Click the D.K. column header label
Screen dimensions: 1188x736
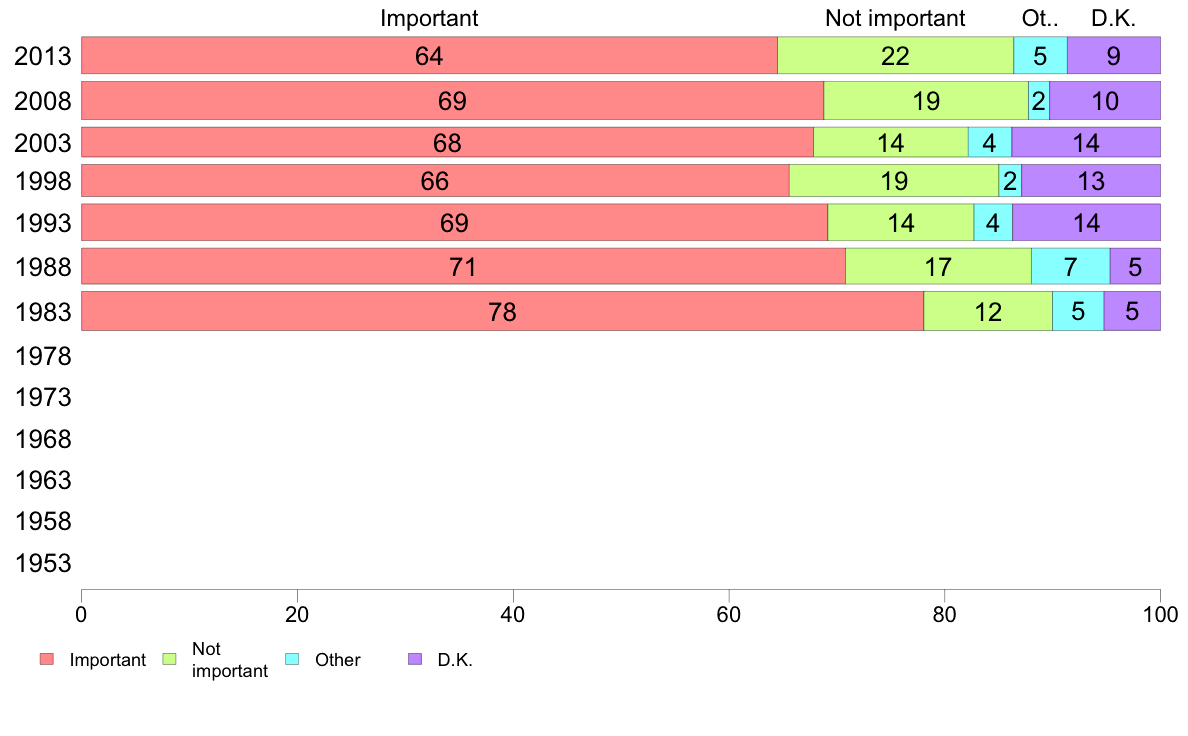1113,18
